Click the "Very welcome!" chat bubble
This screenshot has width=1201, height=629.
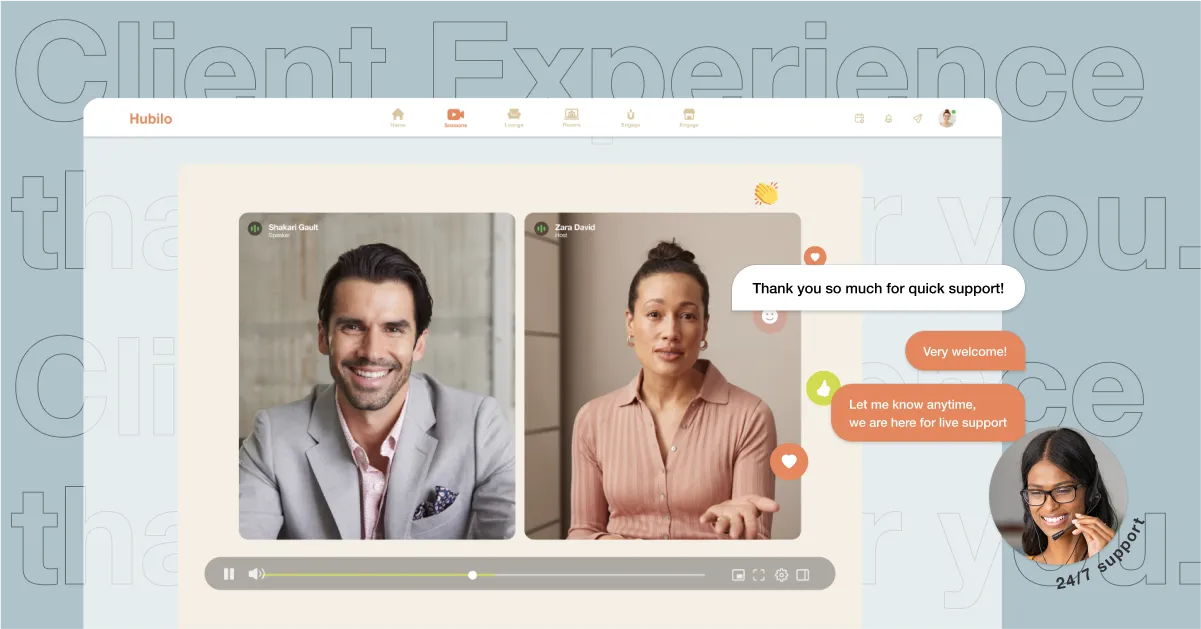965,351
